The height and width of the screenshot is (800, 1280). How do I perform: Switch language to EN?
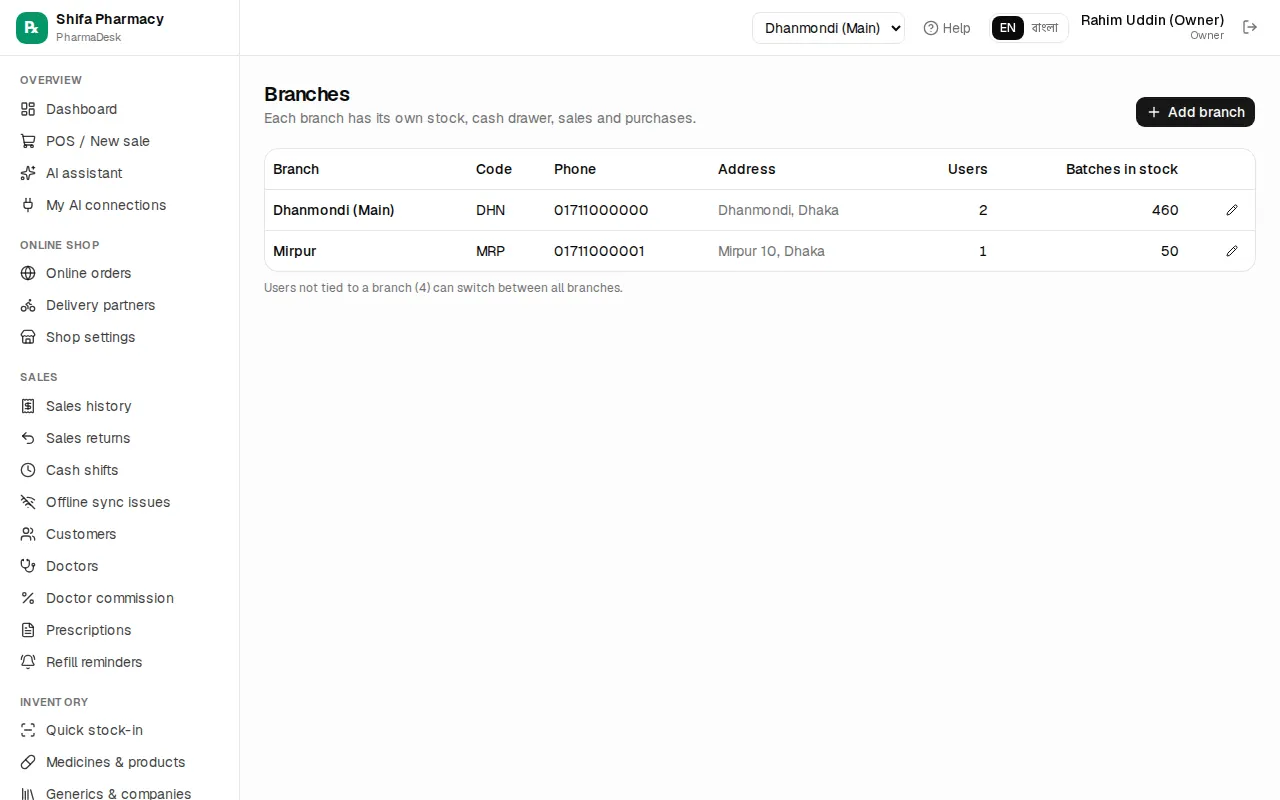1008,28
